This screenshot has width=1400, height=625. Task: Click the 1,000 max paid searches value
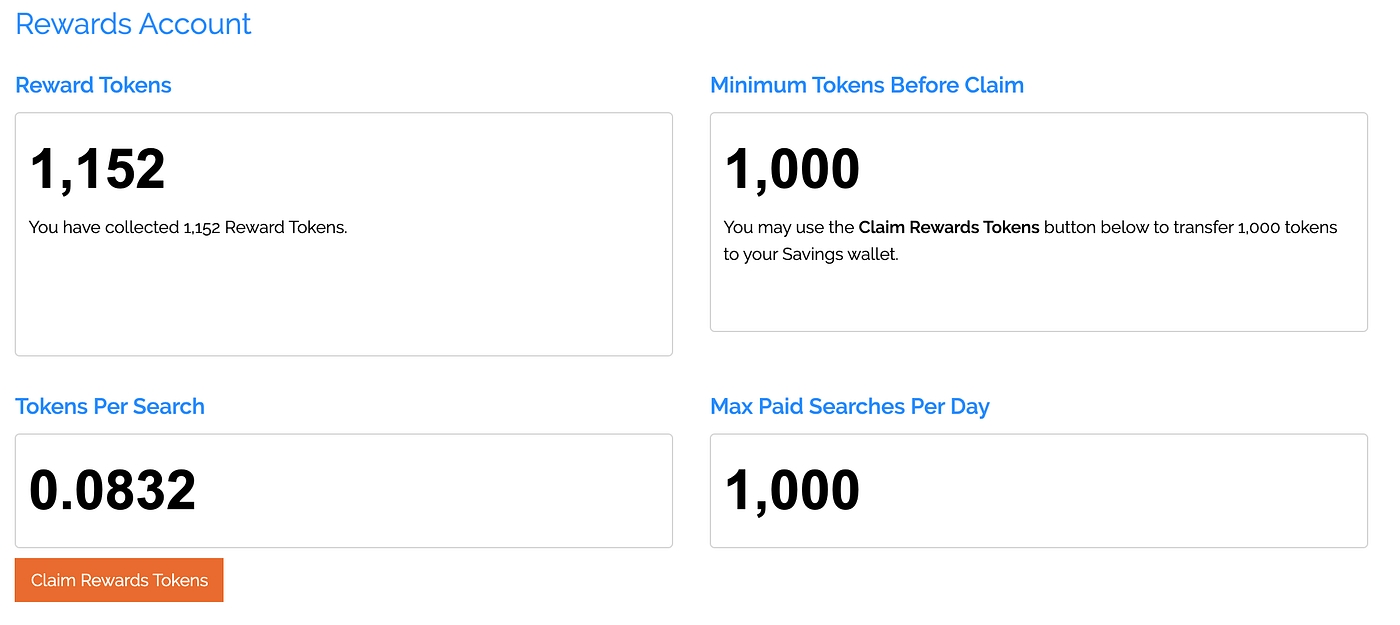791,490
